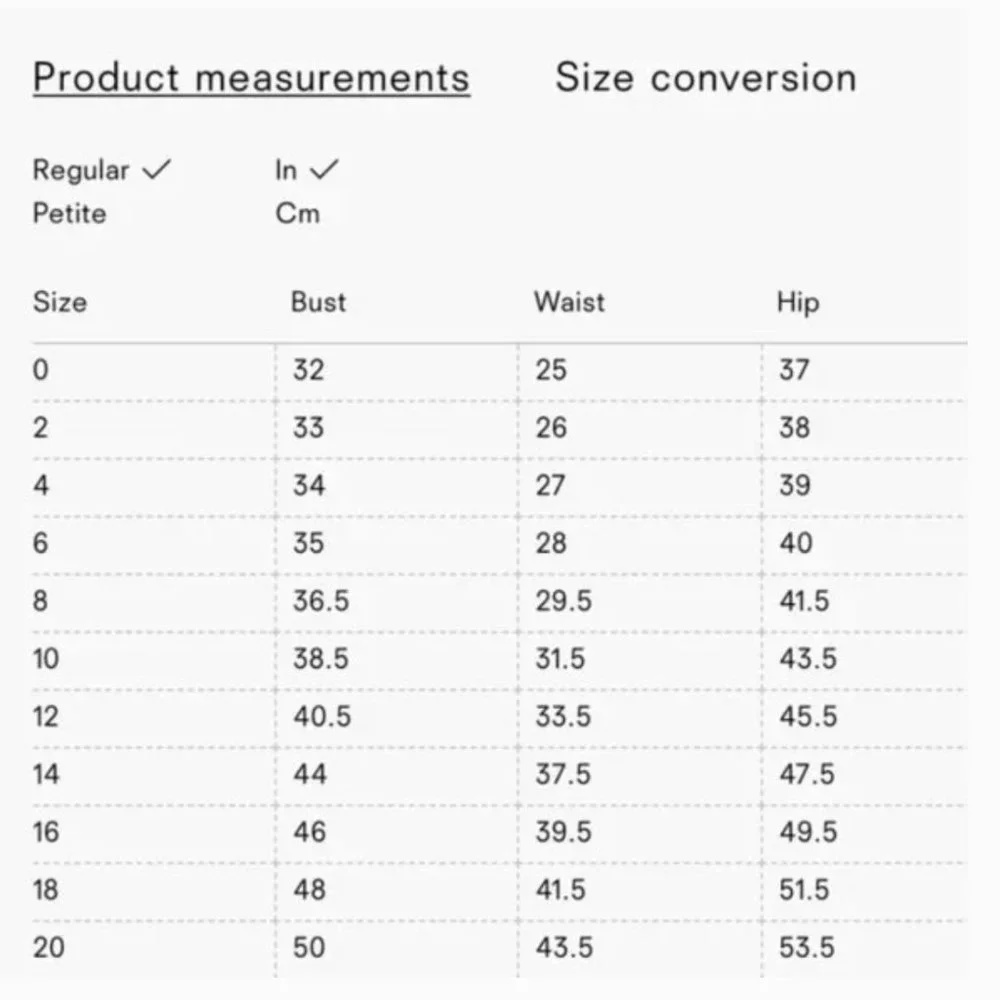The width and height of the screenshot is (1000, 1000).
Task: Click the waist value 33.5
Action: point(563,717)
